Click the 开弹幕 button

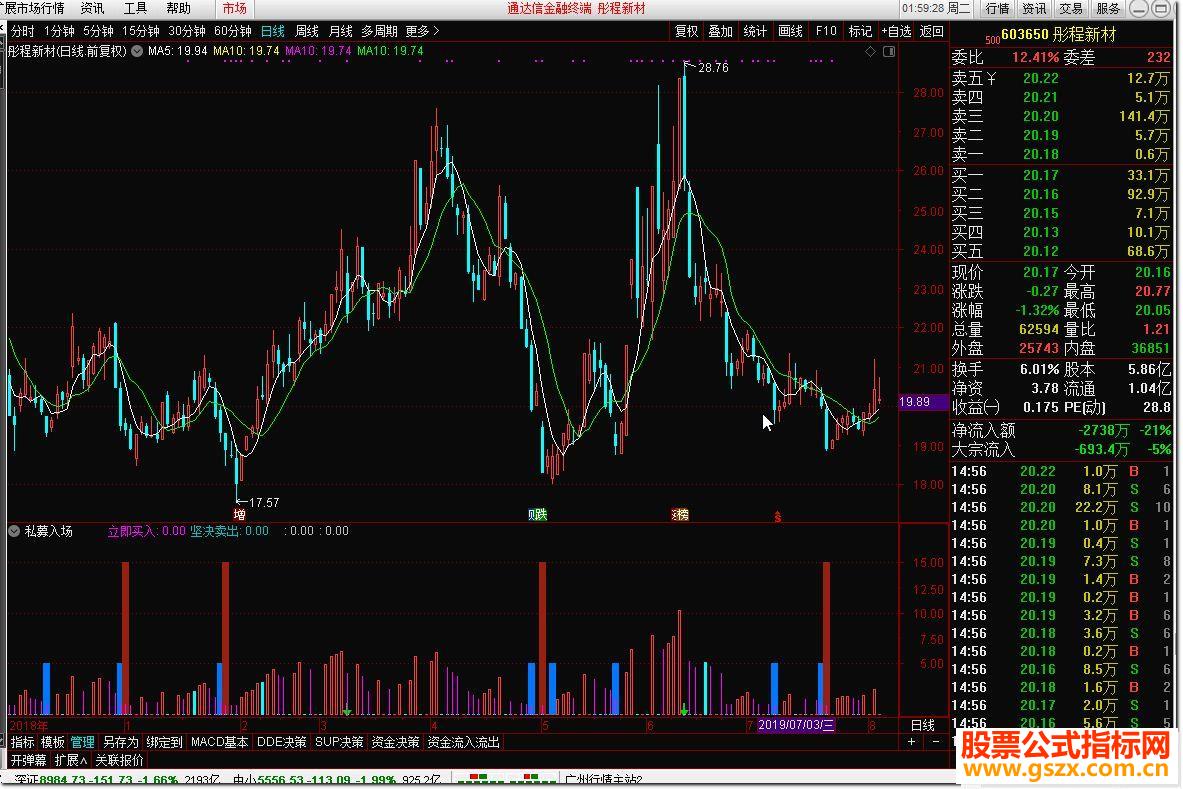point(29,760)
